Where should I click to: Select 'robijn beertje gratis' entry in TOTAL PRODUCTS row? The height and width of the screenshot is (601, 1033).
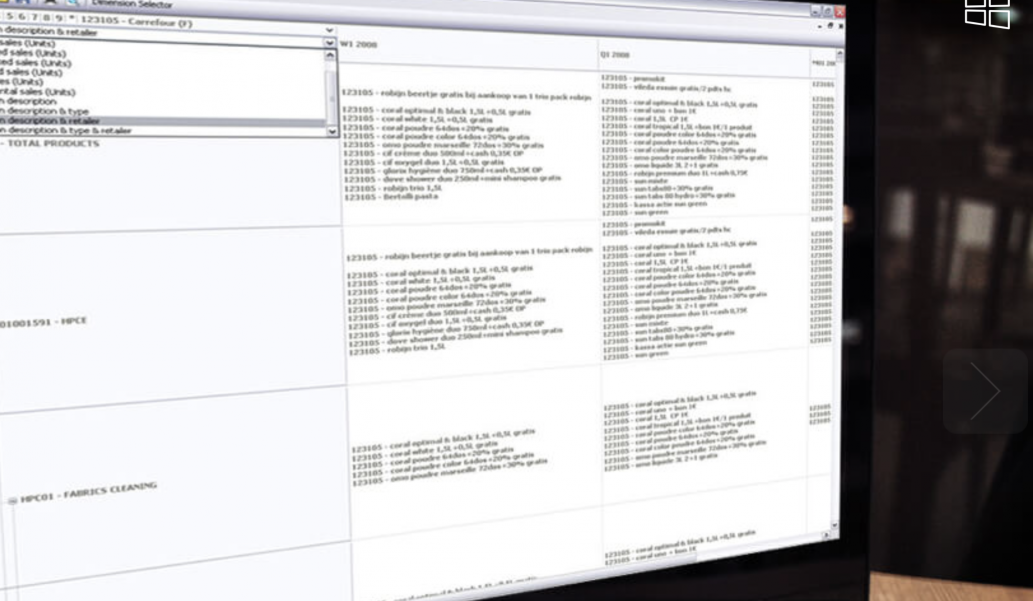(467, 96)
